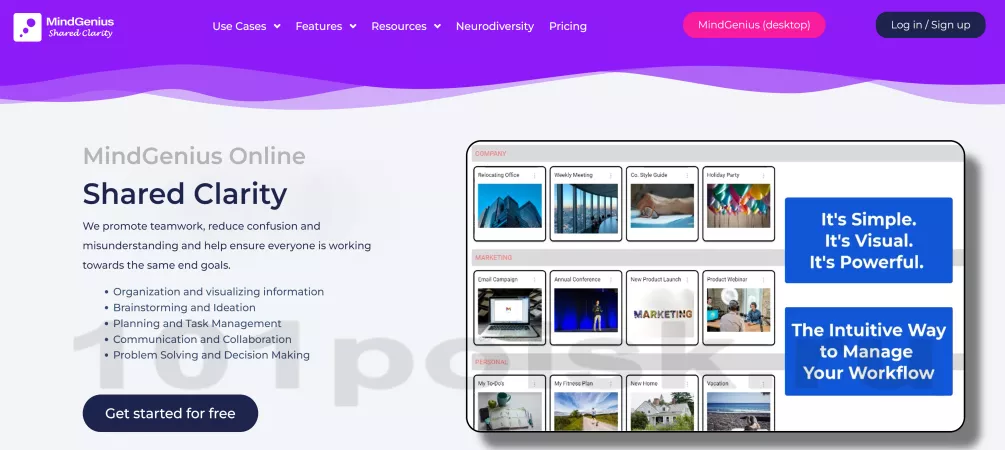
Task: Click the MindGenius (desktop) button
Action: coord(753,25)
